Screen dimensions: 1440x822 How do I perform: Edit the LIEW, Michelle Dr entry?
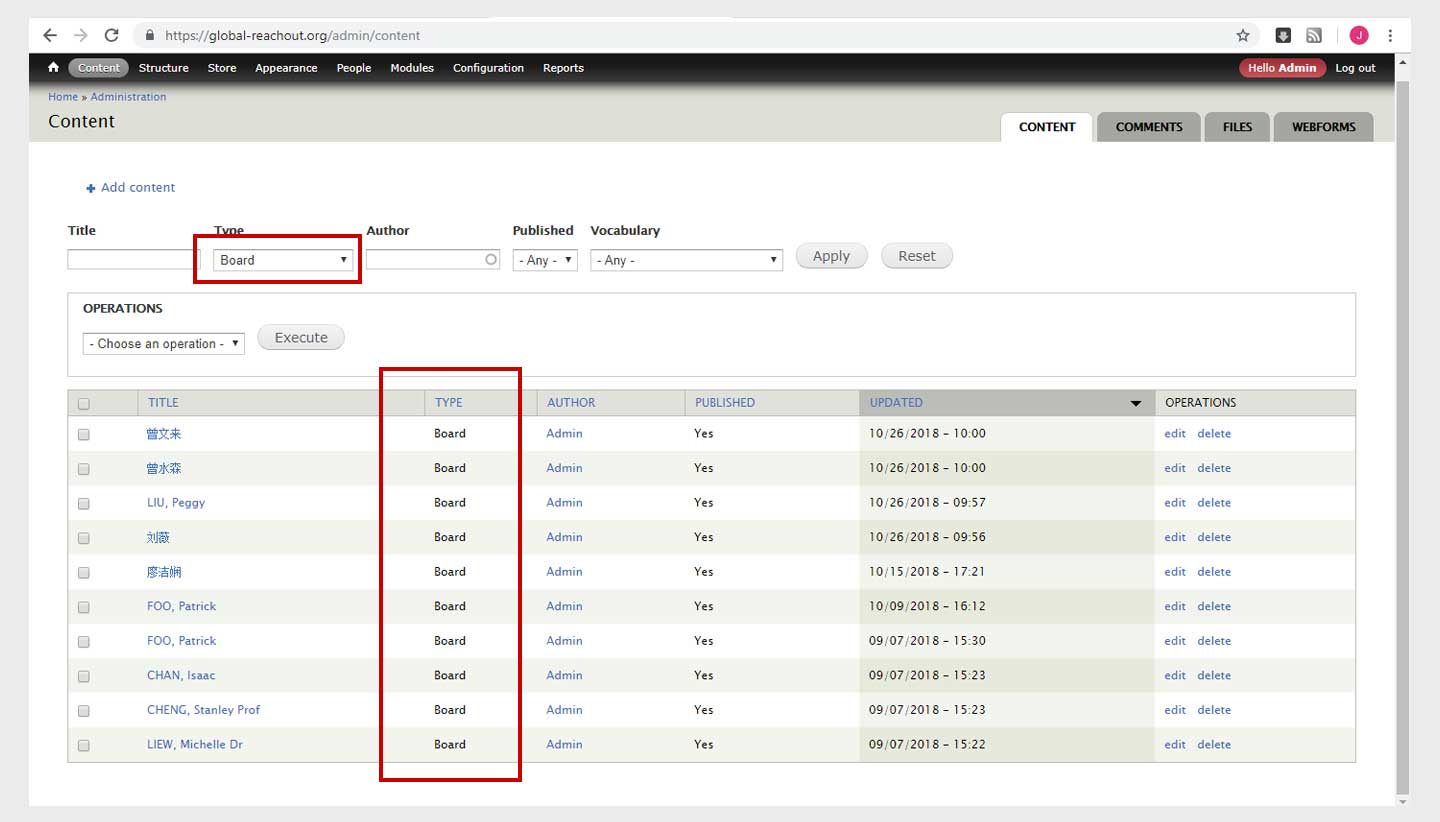(x=1175, y=745)
